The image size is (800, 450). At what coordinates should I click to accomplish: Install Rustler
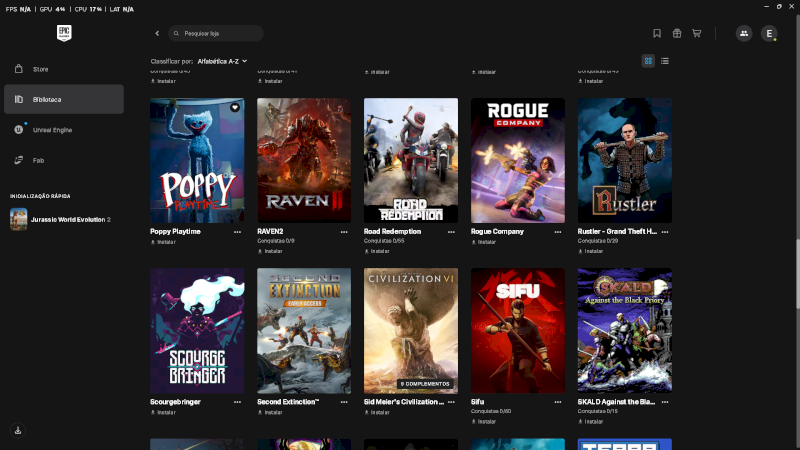point(591,252)
